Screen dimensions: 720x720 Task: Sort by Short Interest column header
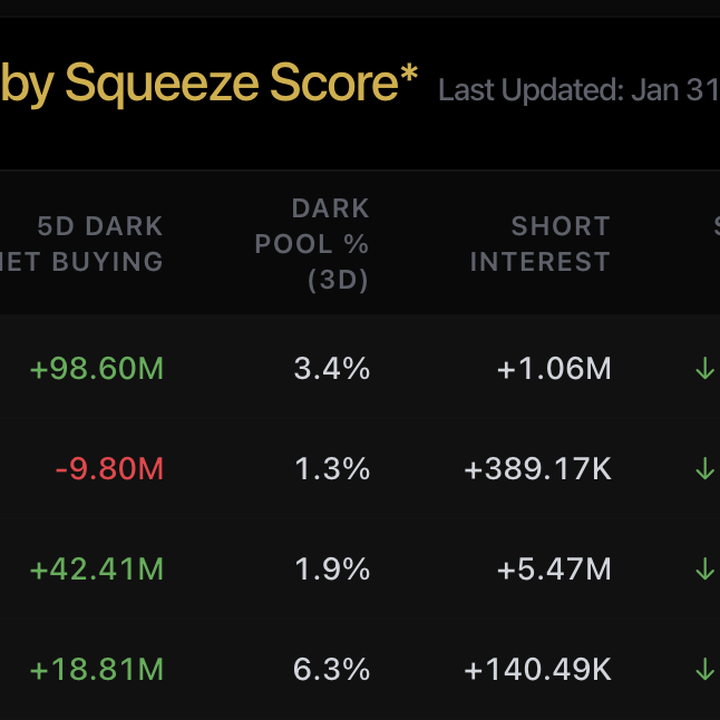coord(540,244)
